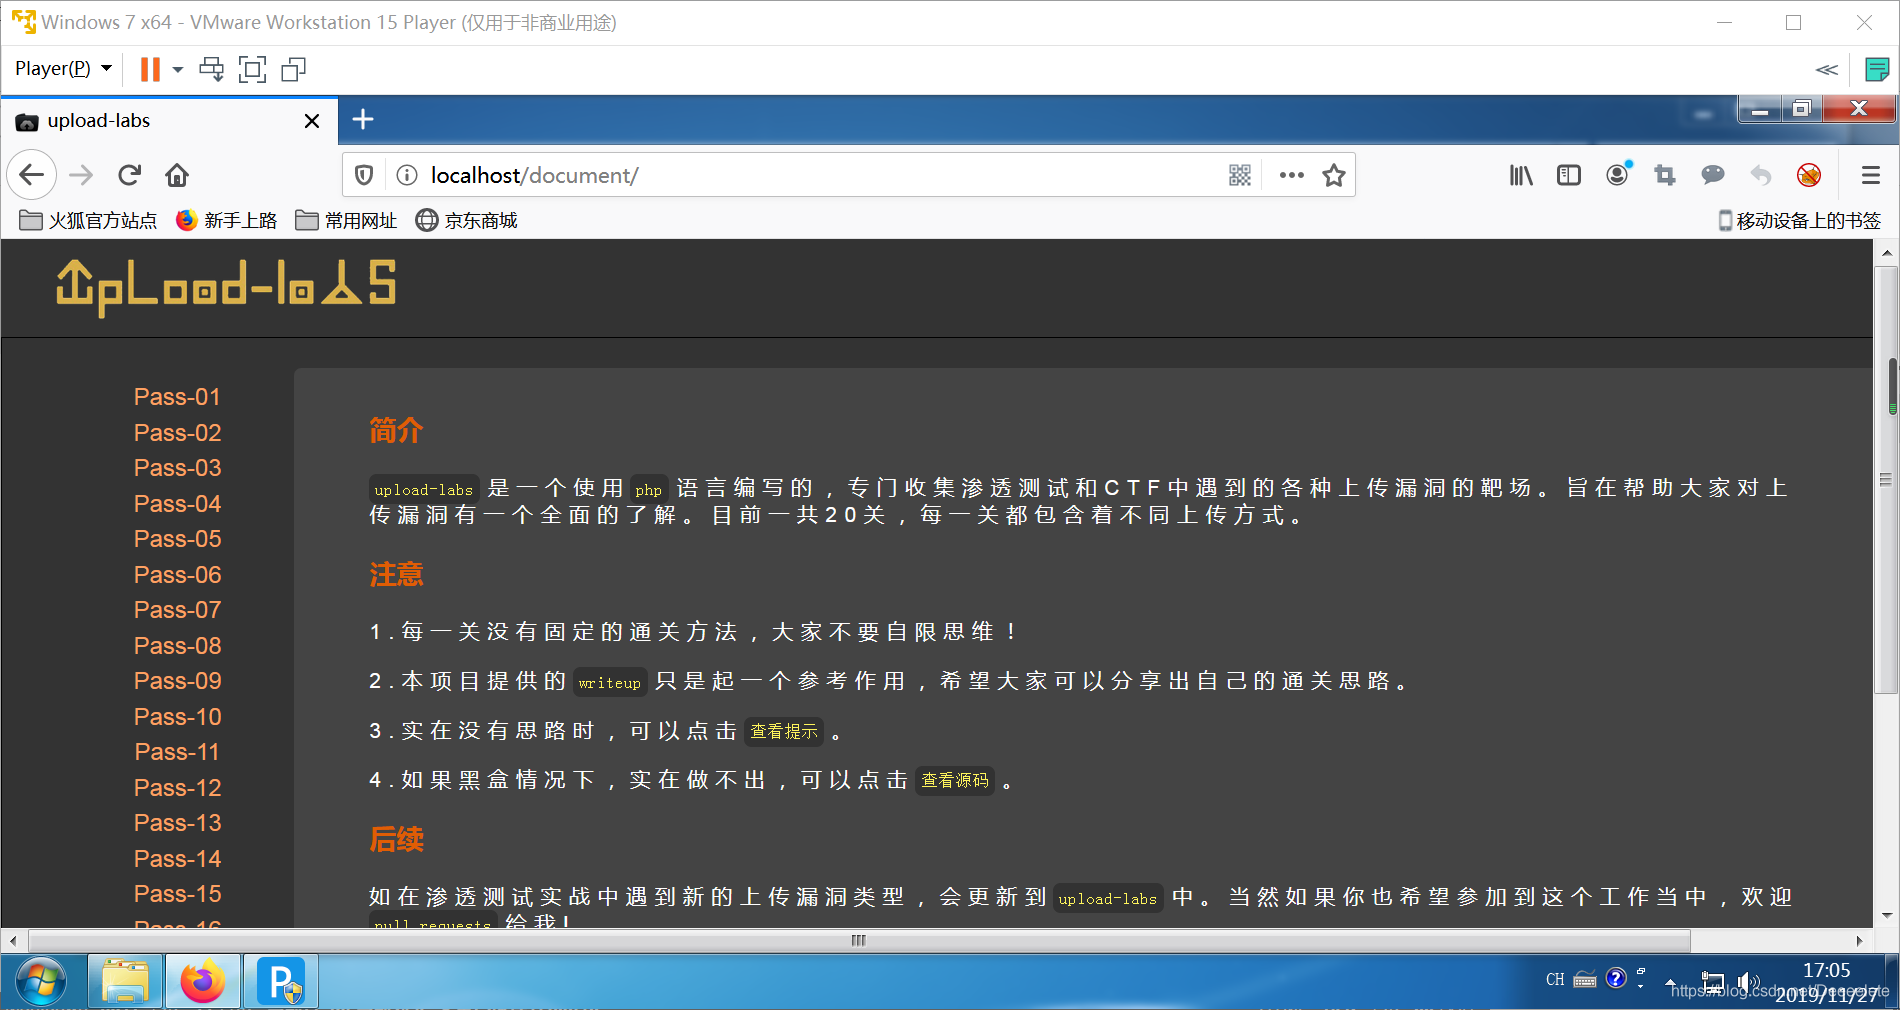The height and width of the screenshot is (1010, 1900).
Task: Send Ctrl+Alt+Del to the virtual machine
Action: [211, 69]
